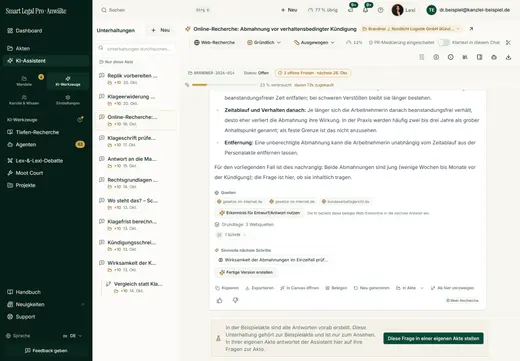This screenshot has width=520, height=361.
Task: Click Feedback geben button
Action: tap(46, 351)
